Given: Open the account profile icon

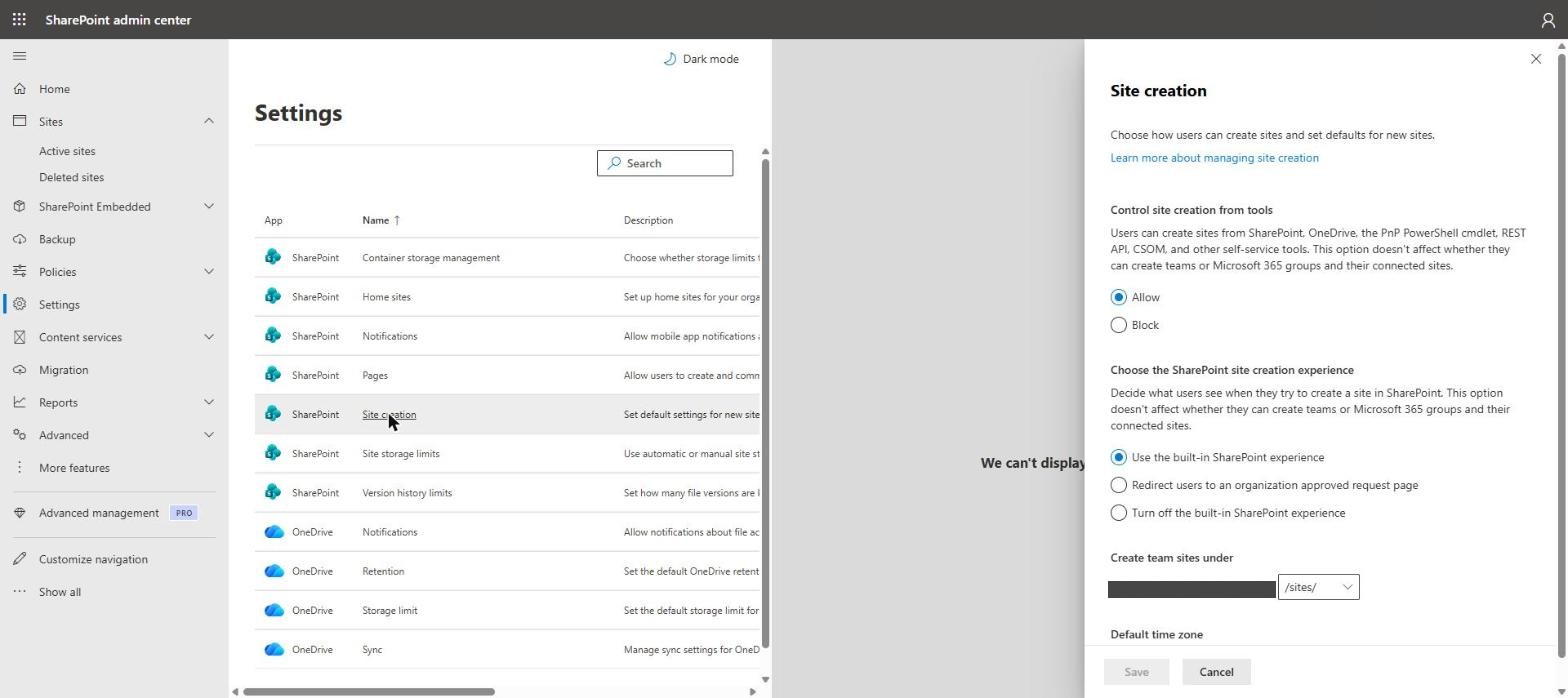Looking at the screenshot, I should pos(1547,19).
